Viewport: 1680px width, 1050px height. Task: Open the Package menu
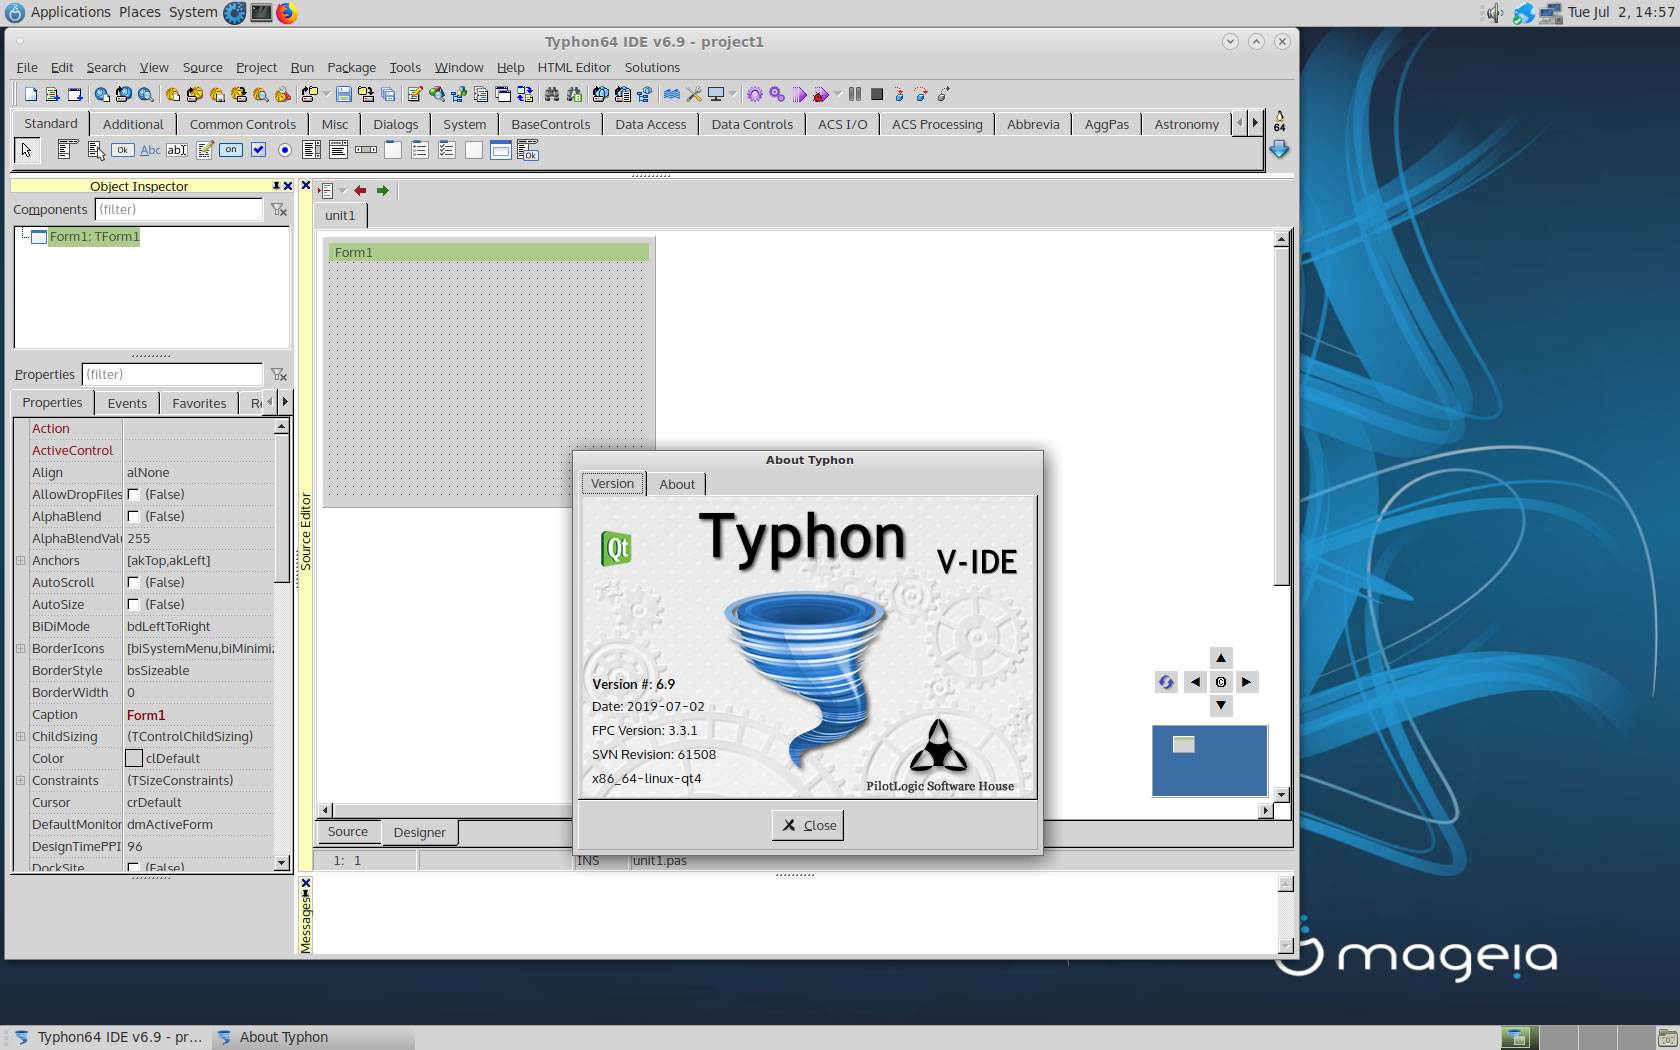pyautogui.click(x=351, y=67)
